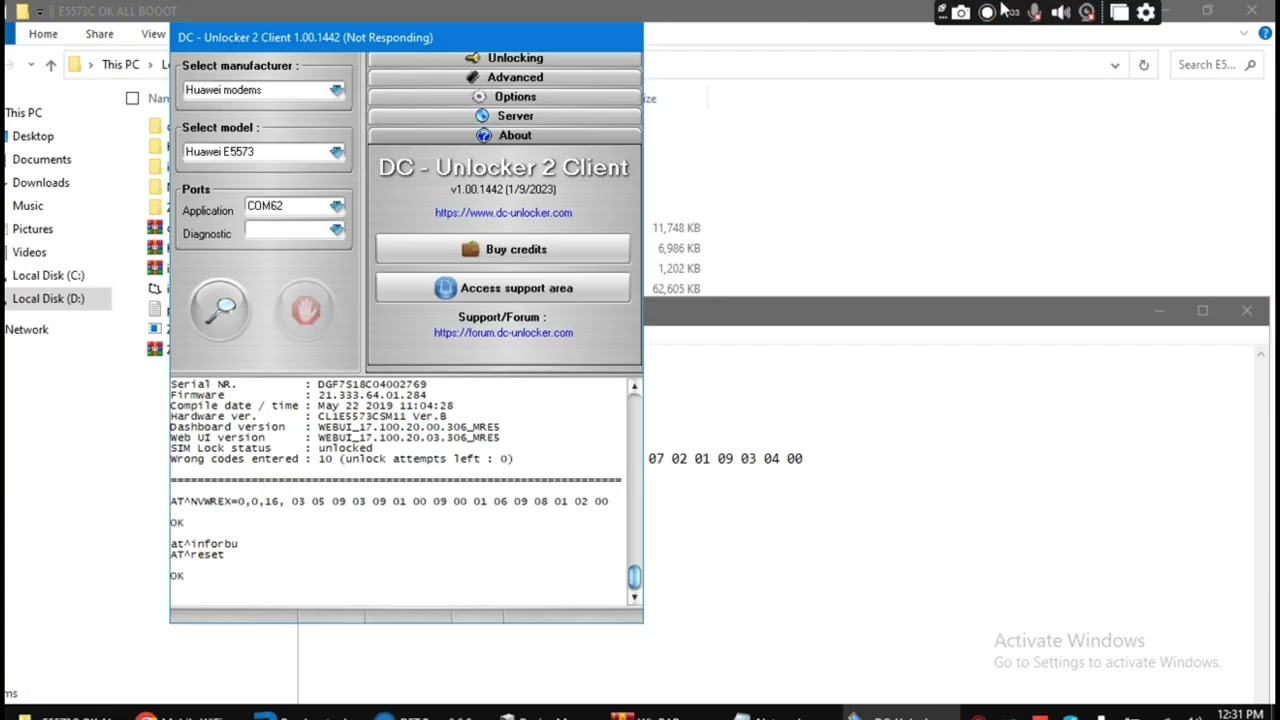
Task: Select Music in navigation pane
Action: coord(28,206)
